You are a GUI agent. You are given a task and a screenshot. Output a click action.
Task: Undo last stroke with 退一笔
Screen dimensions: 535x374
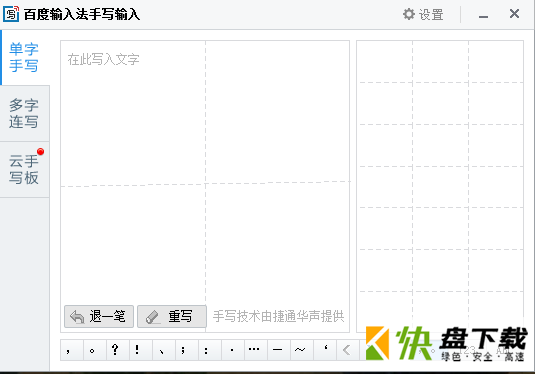pyautogui.click(x=99, y=316)
